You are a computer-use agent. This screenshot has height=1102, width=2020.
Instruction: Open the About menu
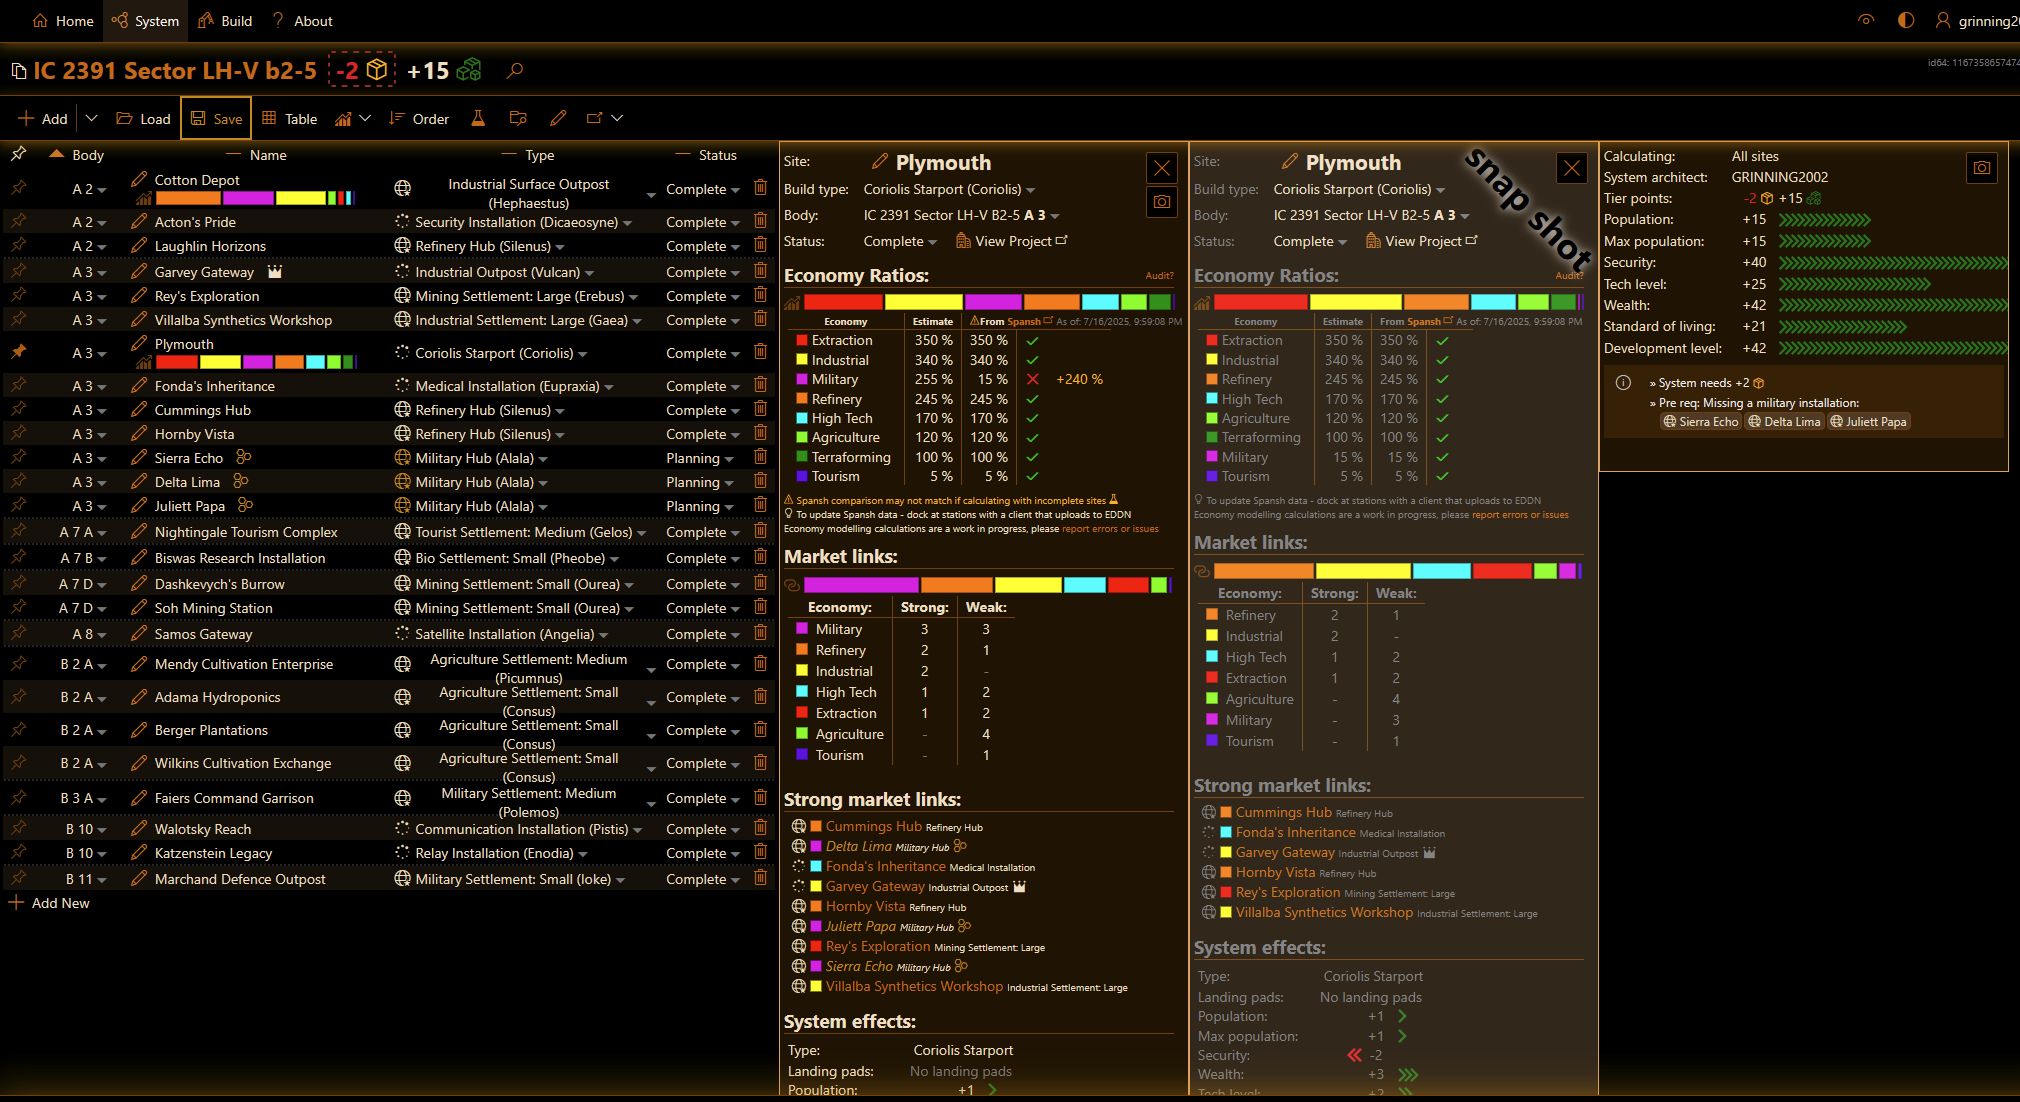(302, 20)
